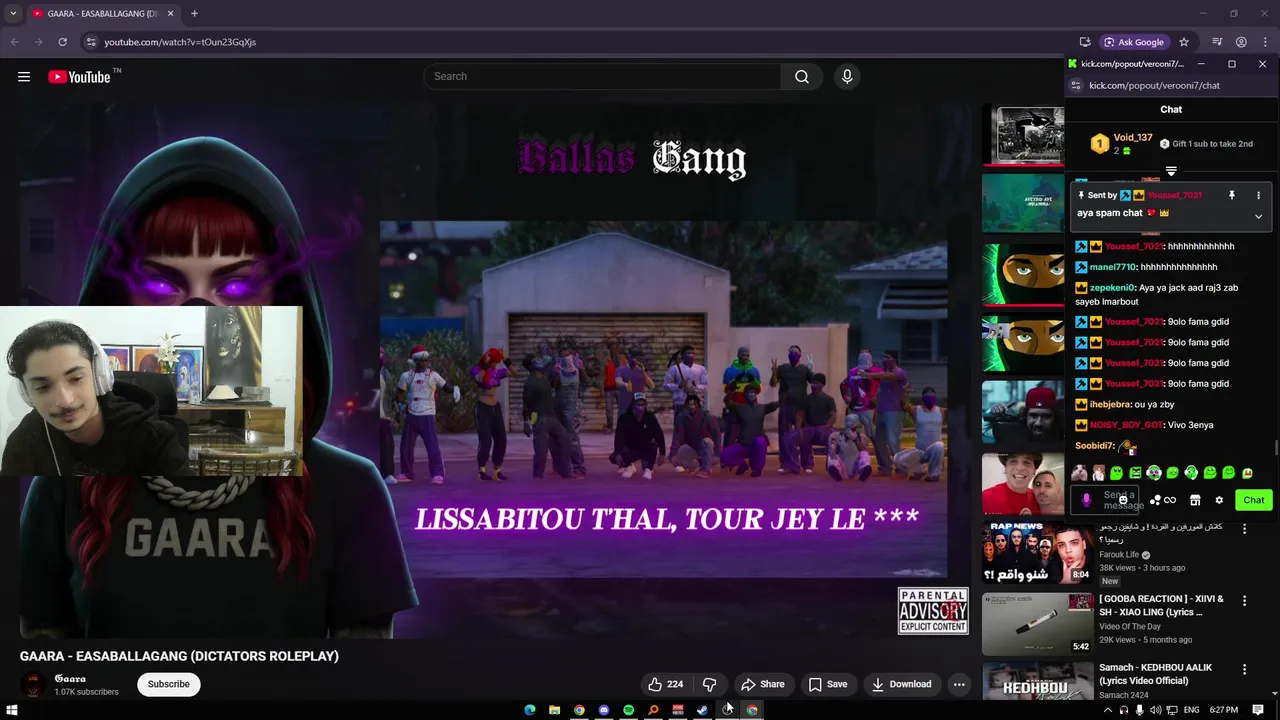Image resolution: width=1280 pixels, height=720 pixels.
Task: Open the Gaara channel name link
Action: 70,679
